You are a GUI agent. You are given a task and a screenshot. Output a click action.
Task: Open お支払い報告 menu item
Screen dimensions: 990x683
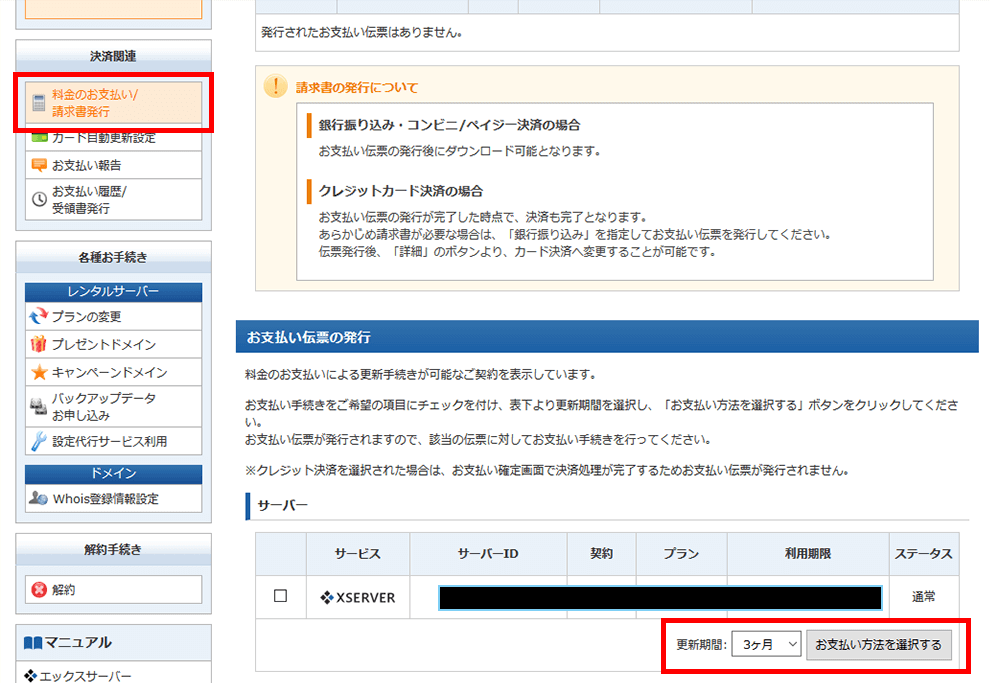[x=114, y=165]
